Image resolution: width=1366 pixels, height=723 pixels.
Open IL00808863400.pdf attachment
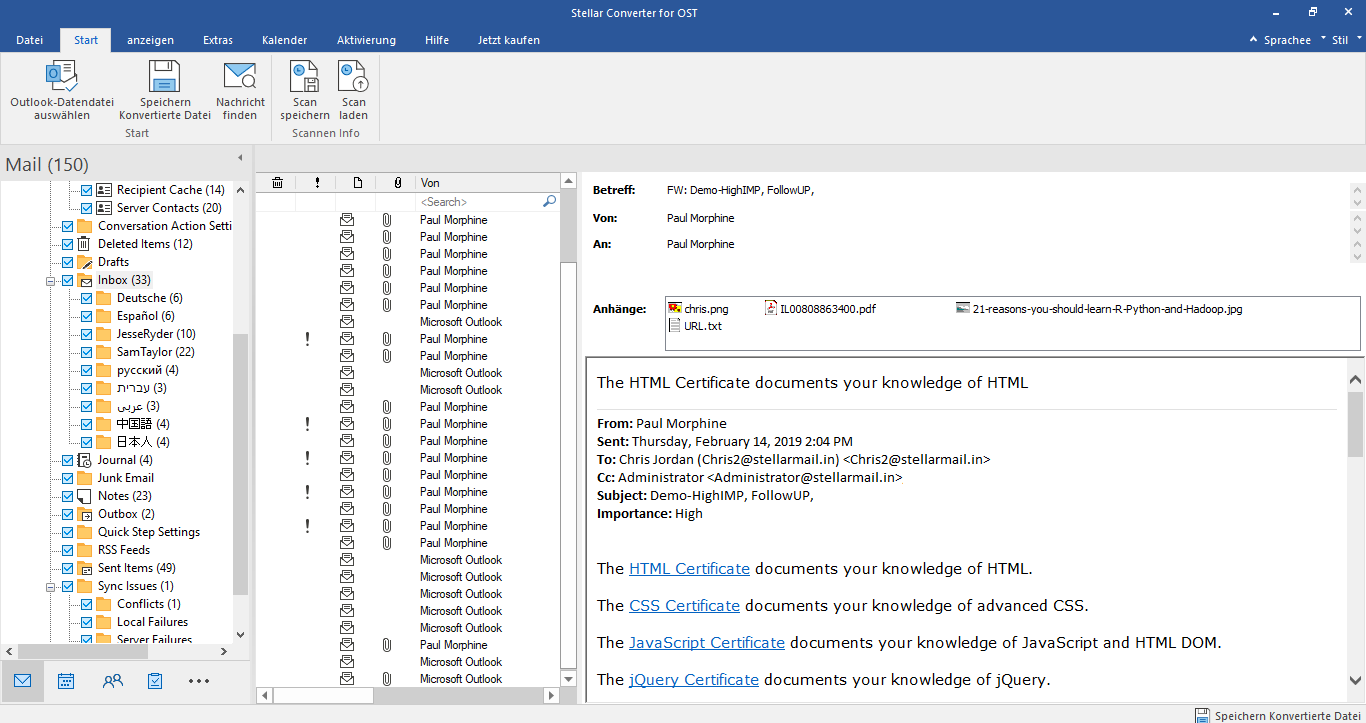[820, 309]
